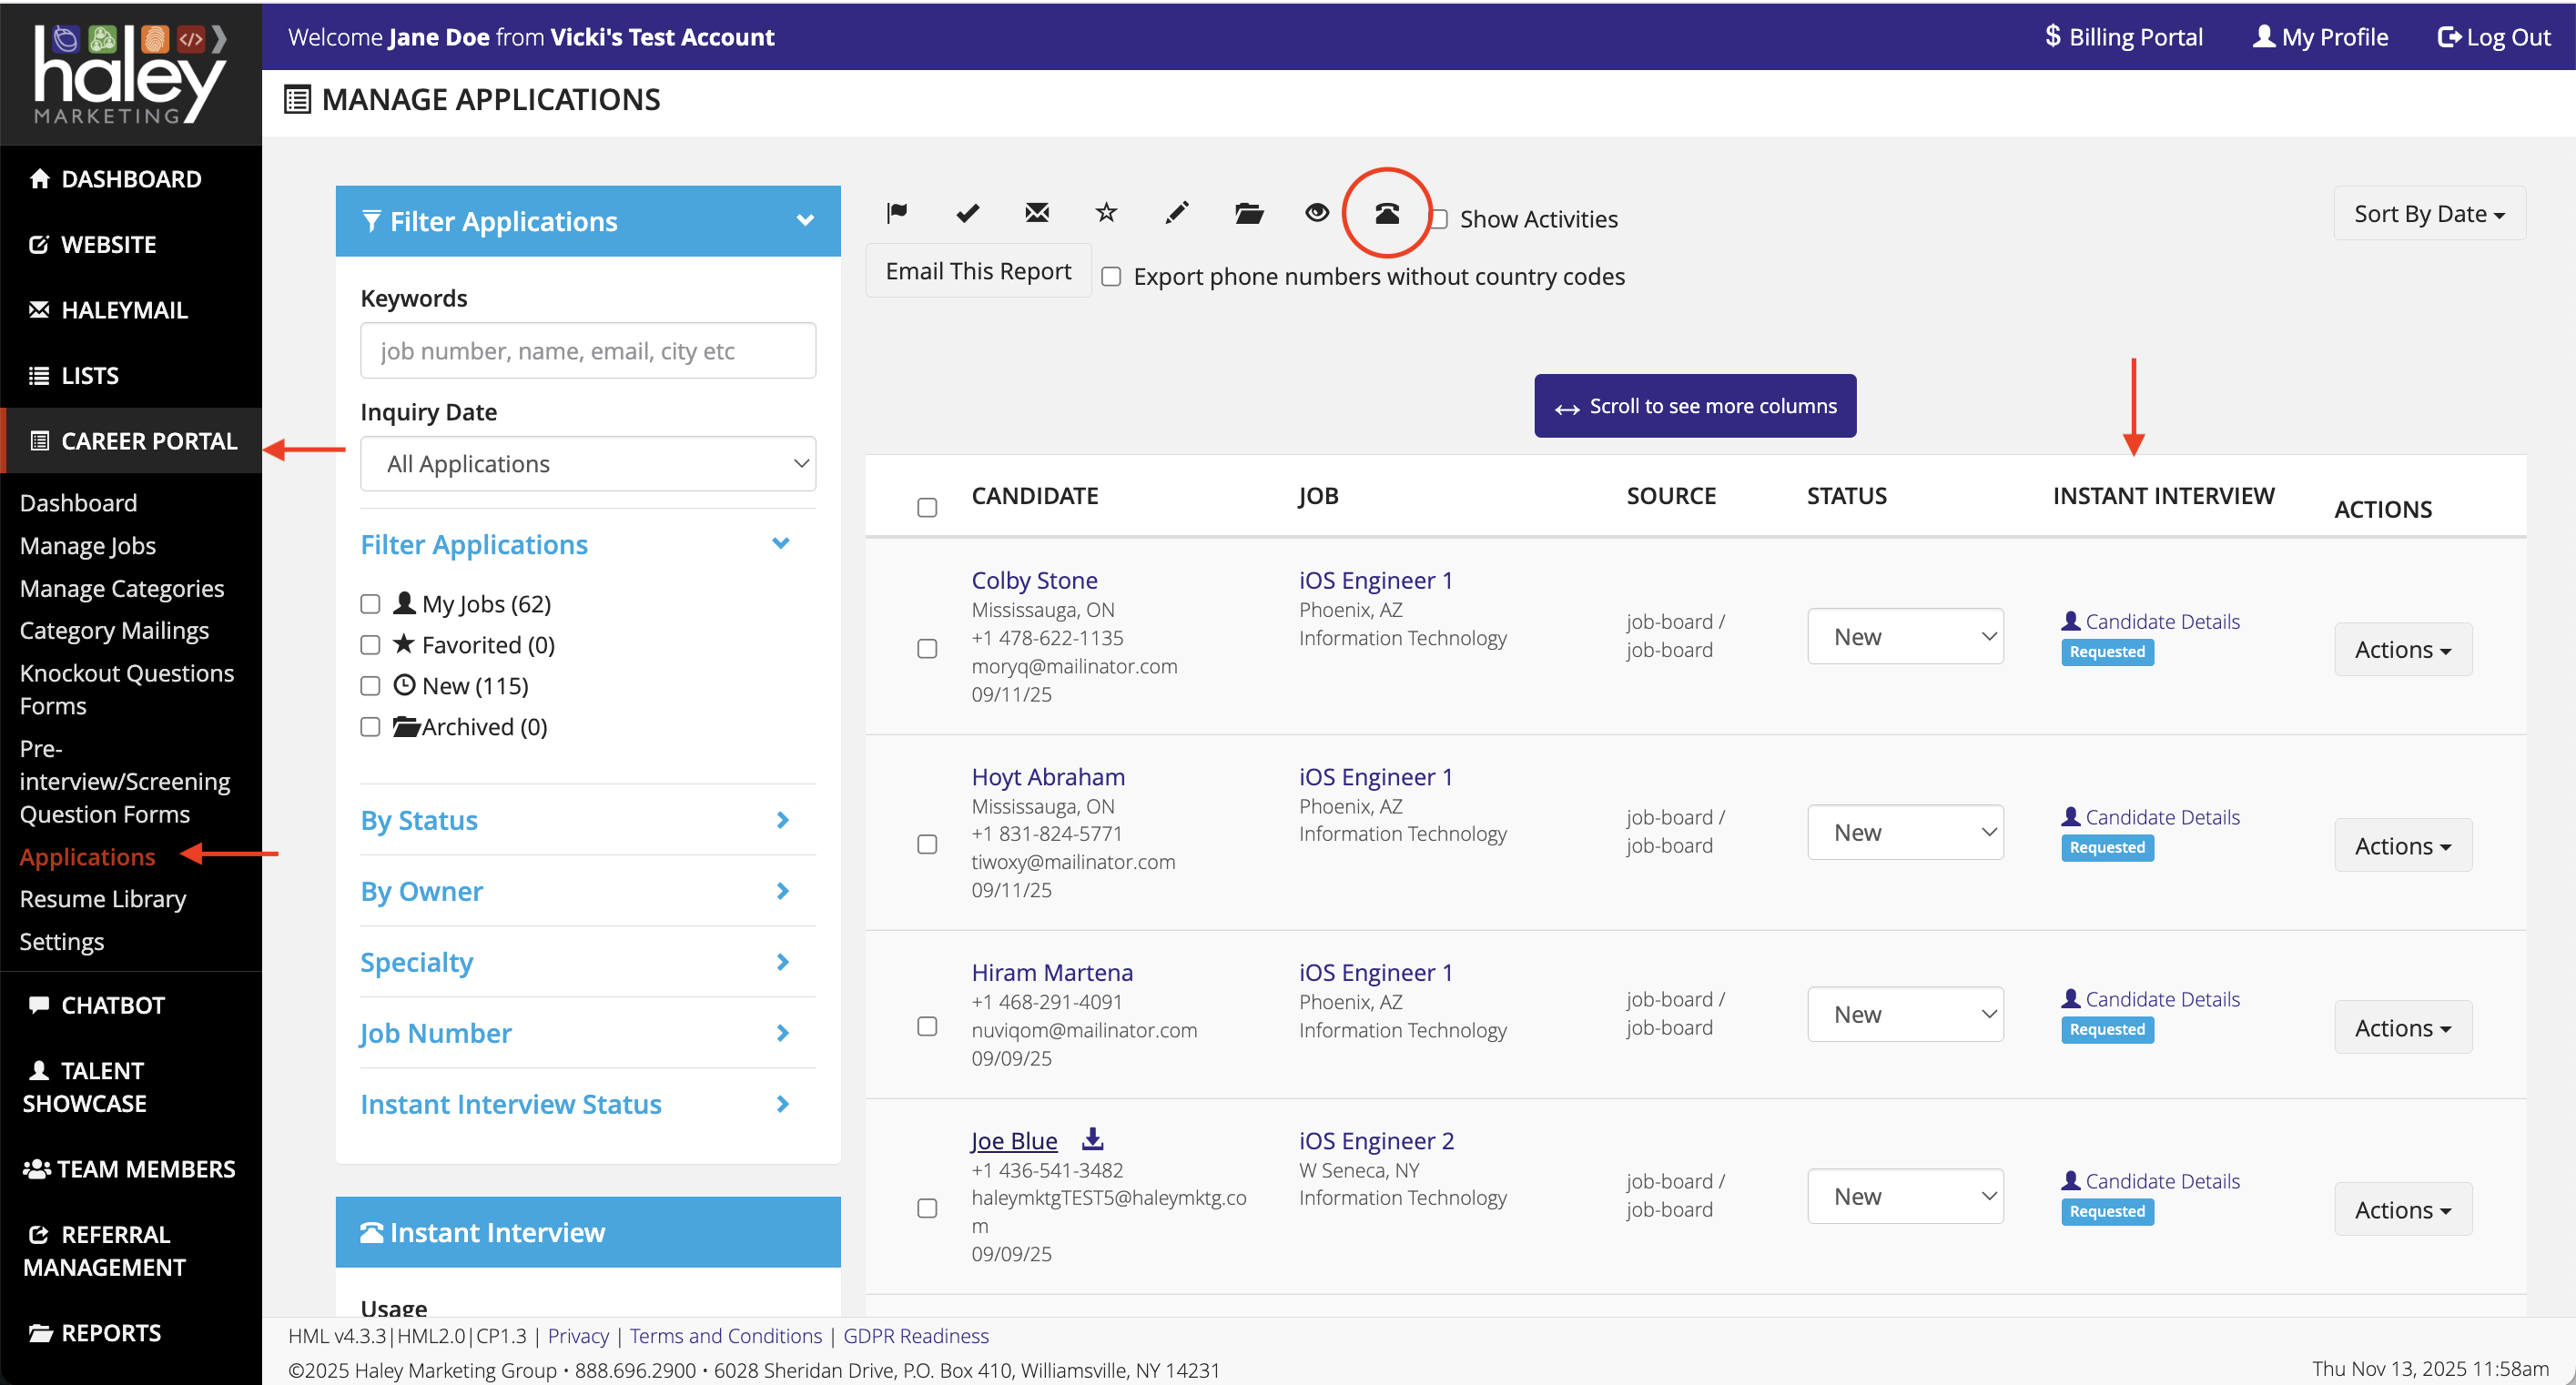Open Actions menu for Hiram Martena
The image size is (2576, 1385).
pos(2402,1027)
